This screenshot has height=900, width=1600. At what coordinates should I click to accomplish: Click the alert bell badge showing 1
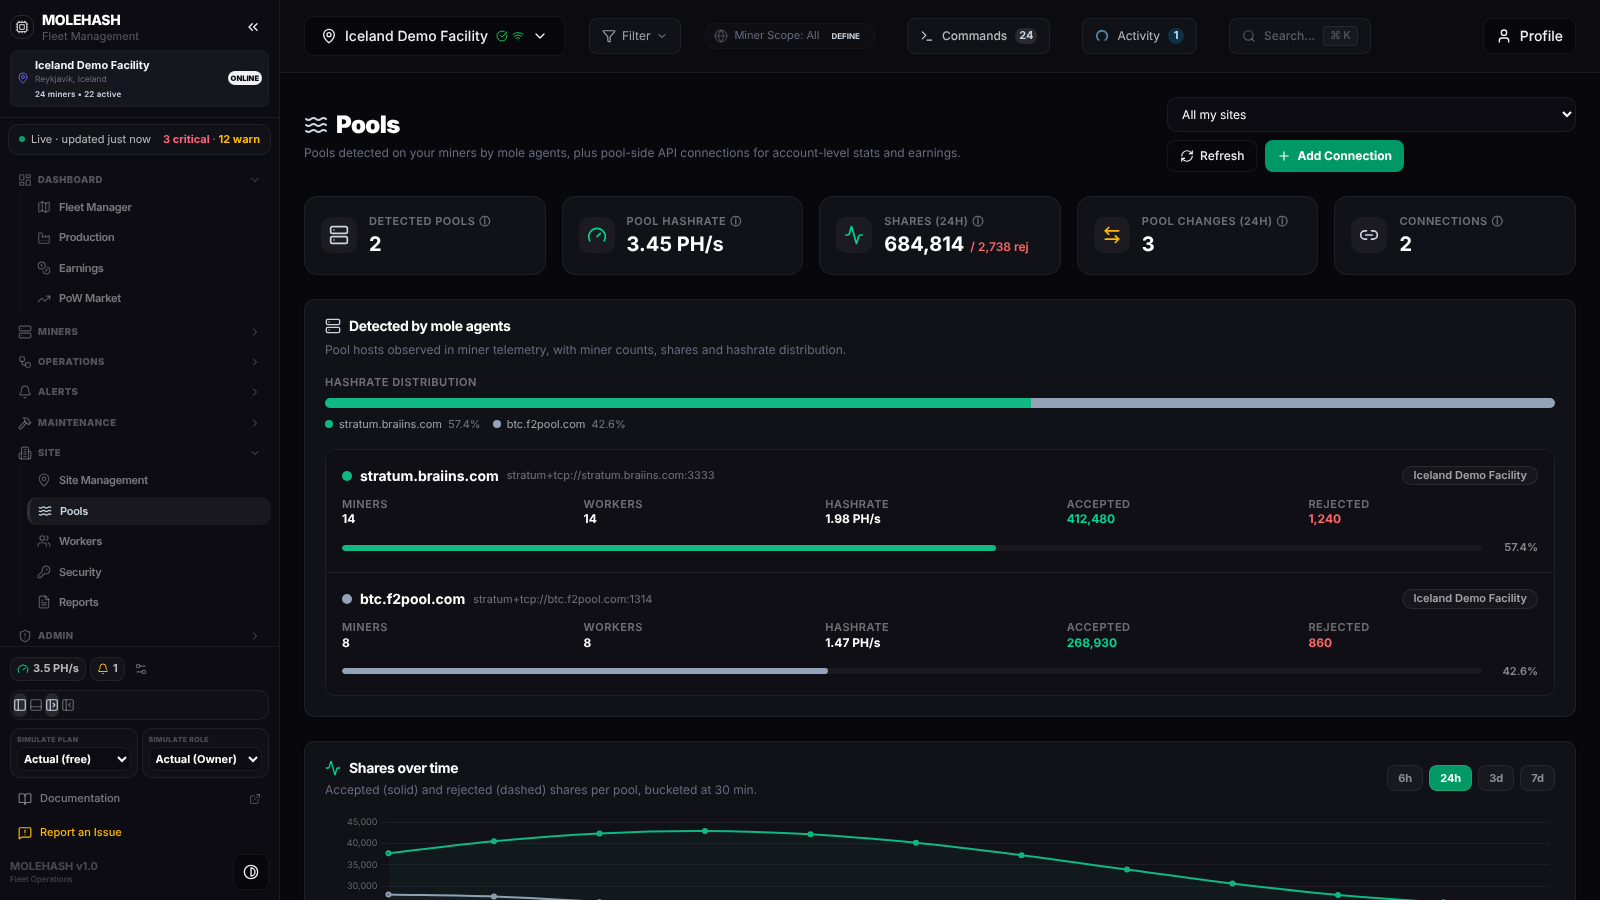click(108, 669)
